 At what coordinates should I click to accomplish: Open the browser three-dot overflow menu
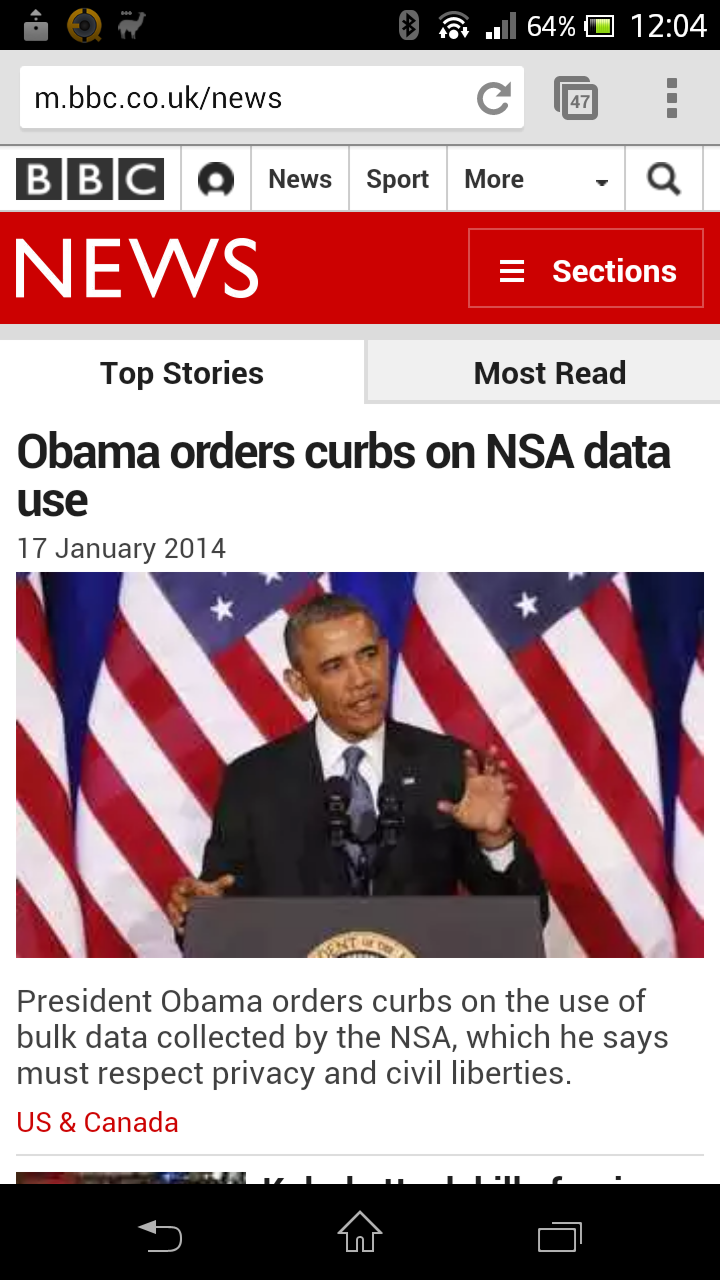point(672,98)
